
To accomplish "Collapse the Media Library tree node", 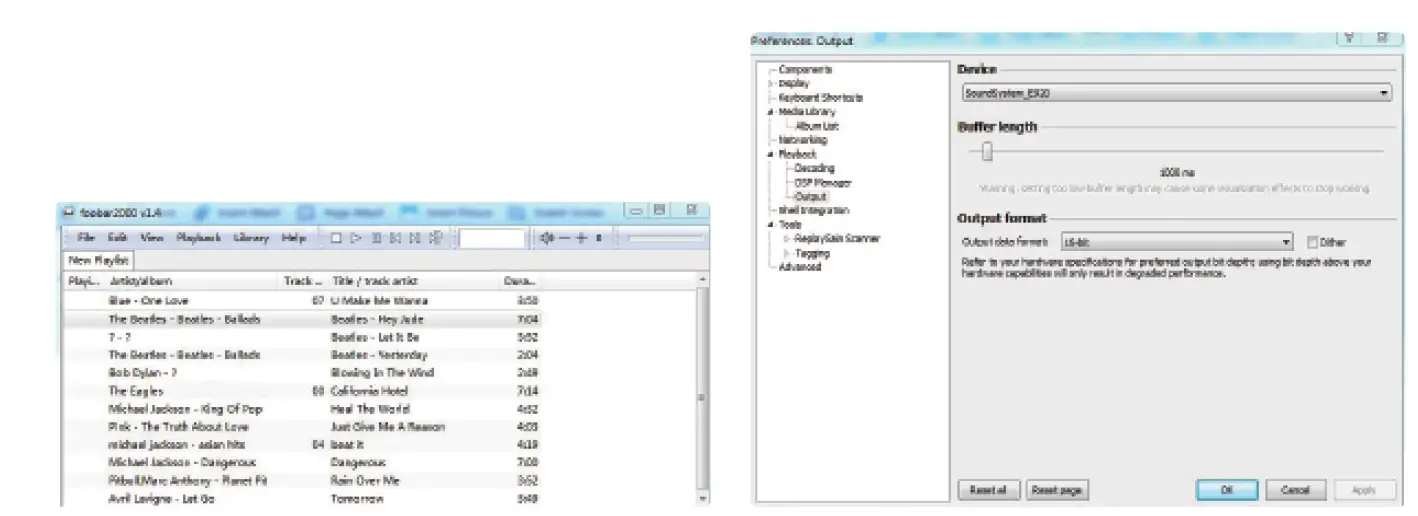I will coord(771,112).
